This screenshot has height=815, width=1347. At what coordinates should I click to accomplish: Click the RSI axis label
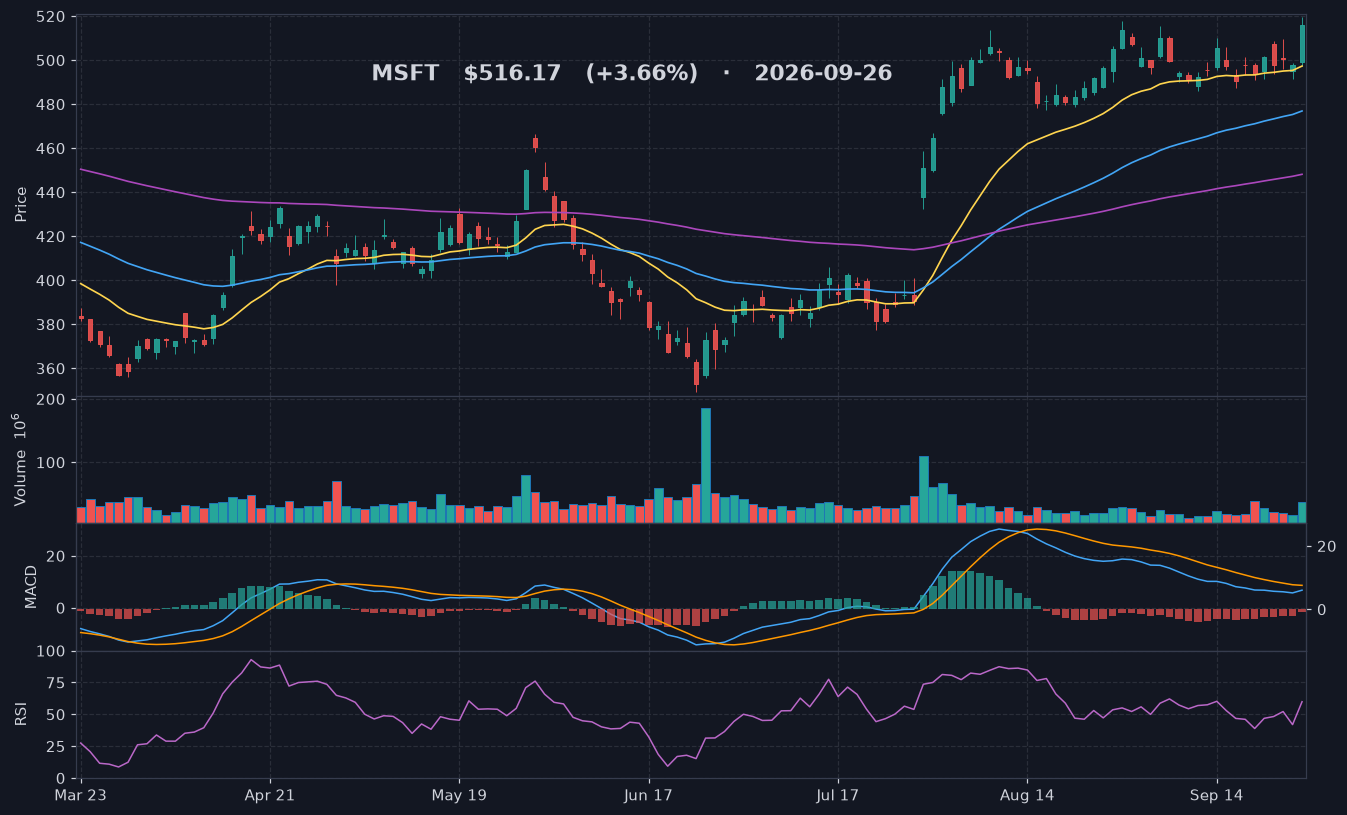(21, 713)
